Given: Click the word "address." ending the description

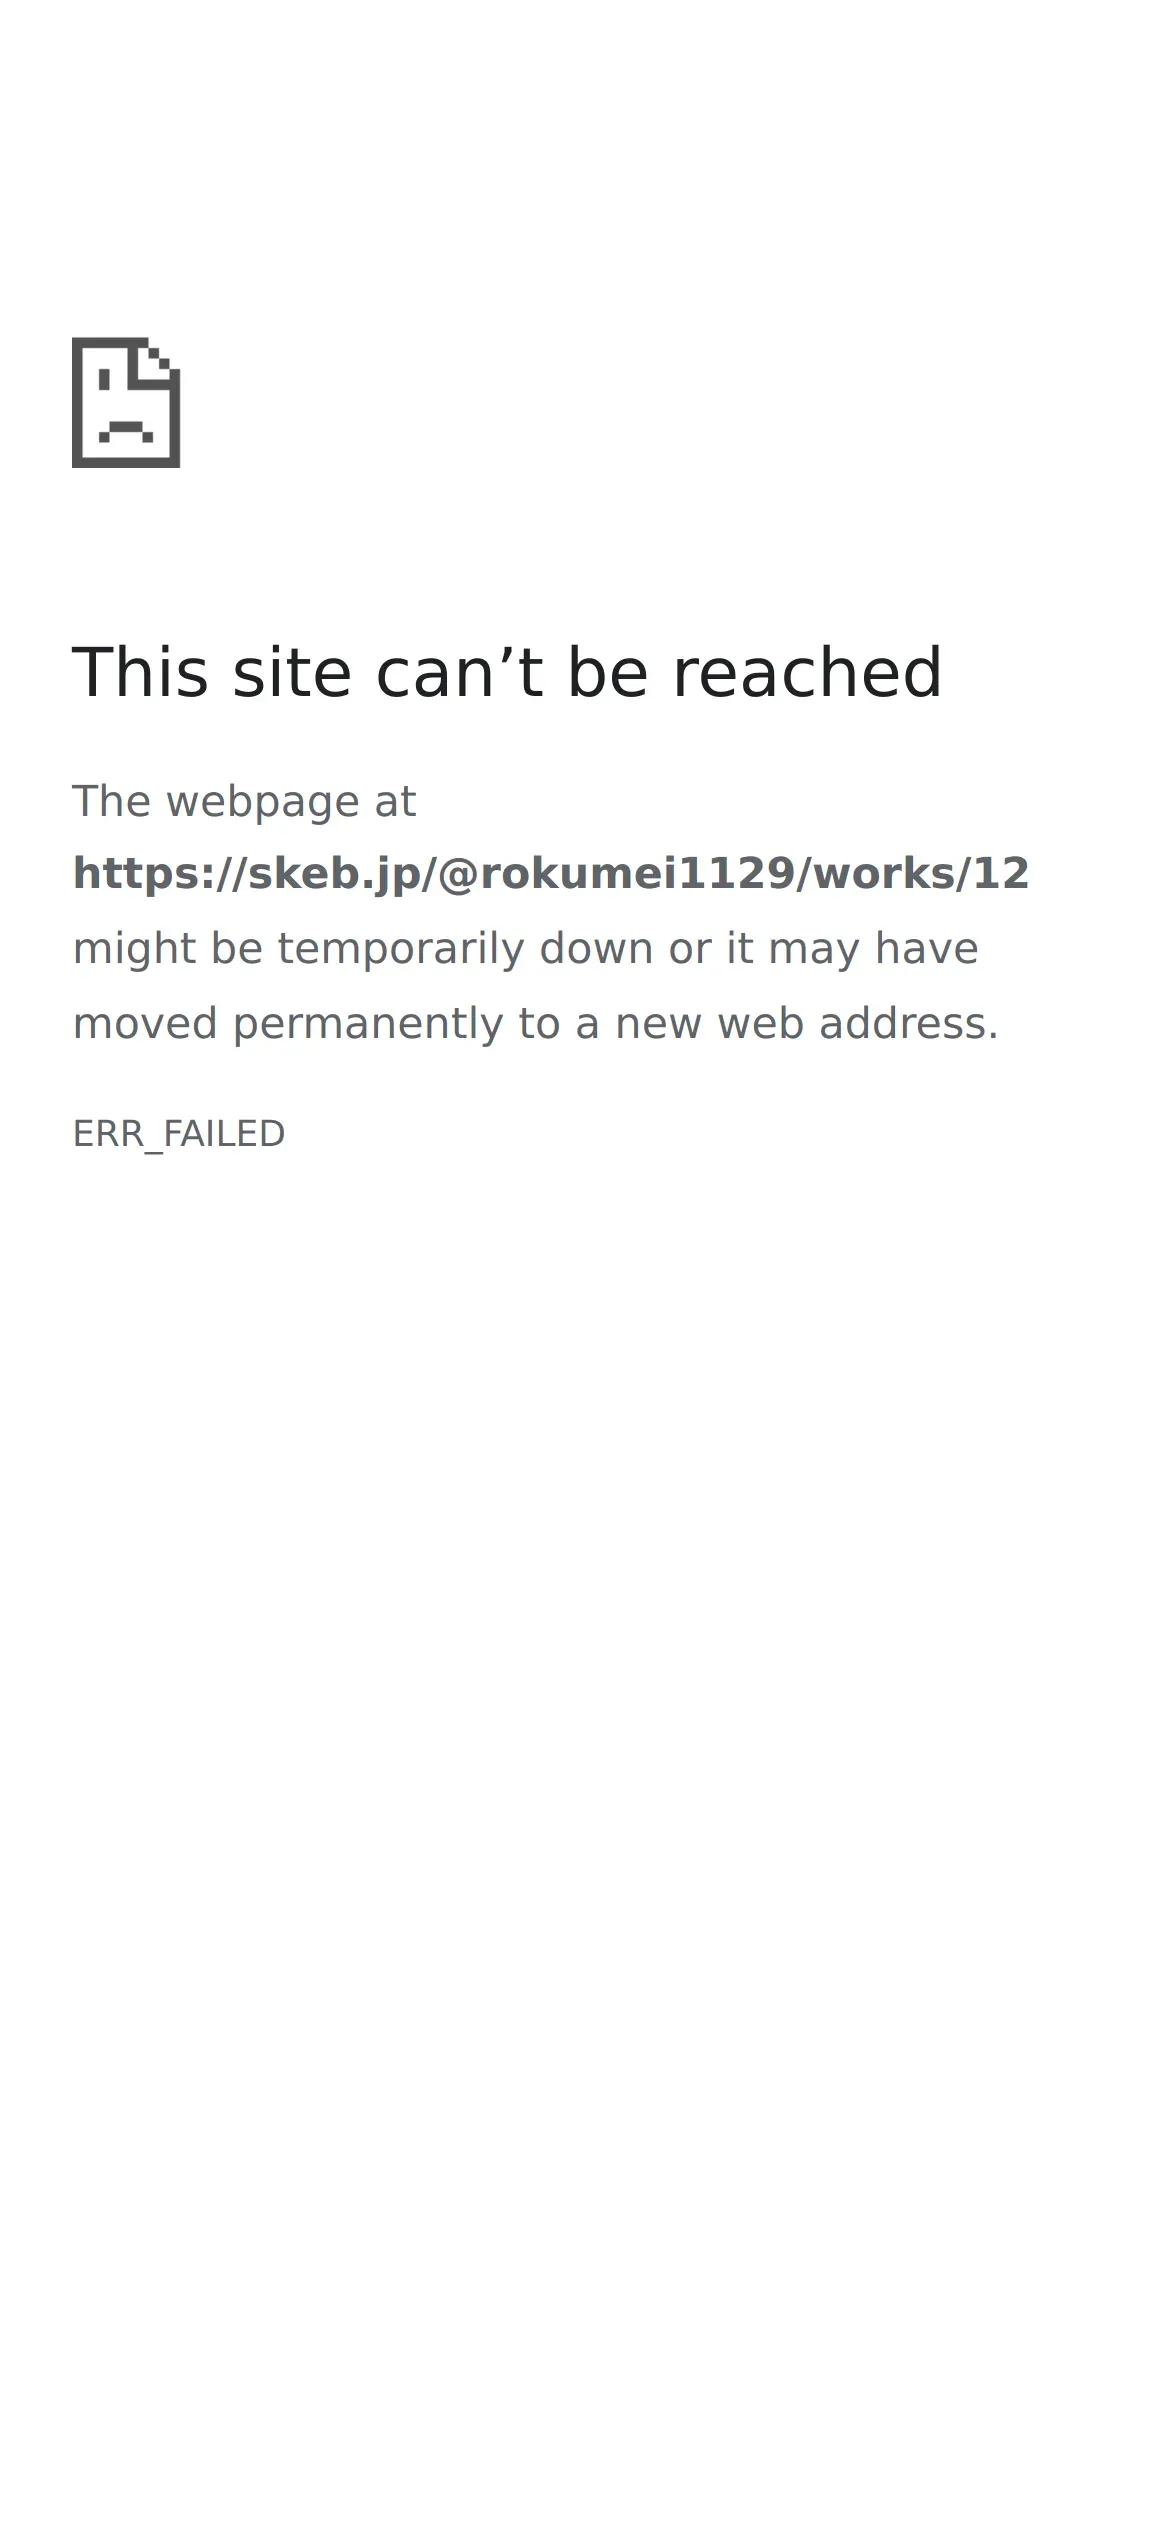Looking at the screenshot, I should click(909, 1023).
